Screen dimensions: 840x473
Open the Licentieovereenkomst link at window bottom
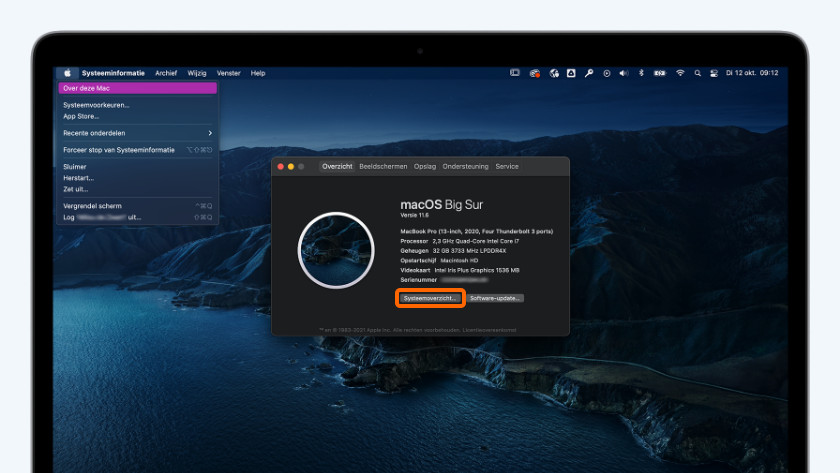pos(489,330)
